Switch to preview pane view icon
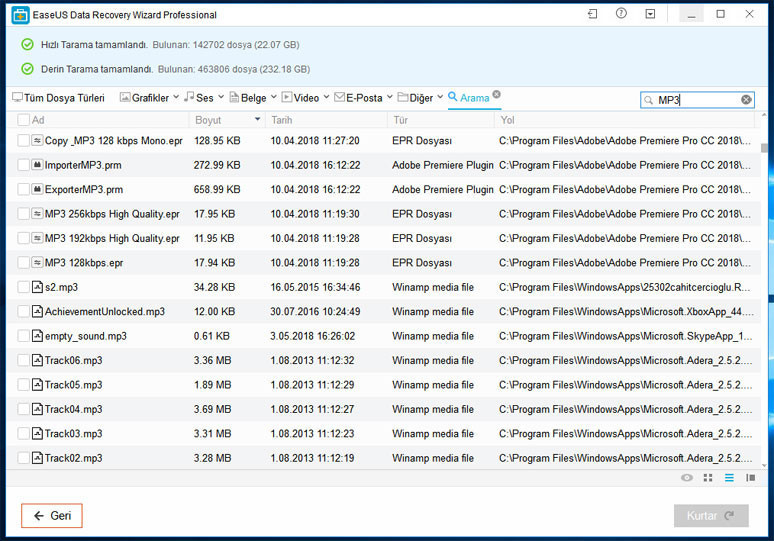The height and width of the screenshot is (541, 774). pos(750,478)
